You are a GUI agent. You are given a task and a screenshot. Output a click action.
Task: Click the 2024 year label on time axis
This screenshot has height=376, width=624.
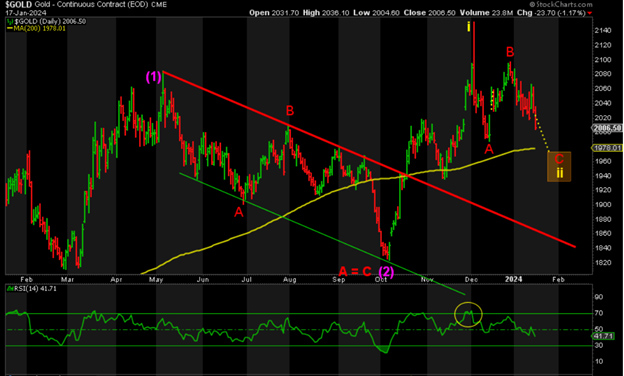[513, 279]
